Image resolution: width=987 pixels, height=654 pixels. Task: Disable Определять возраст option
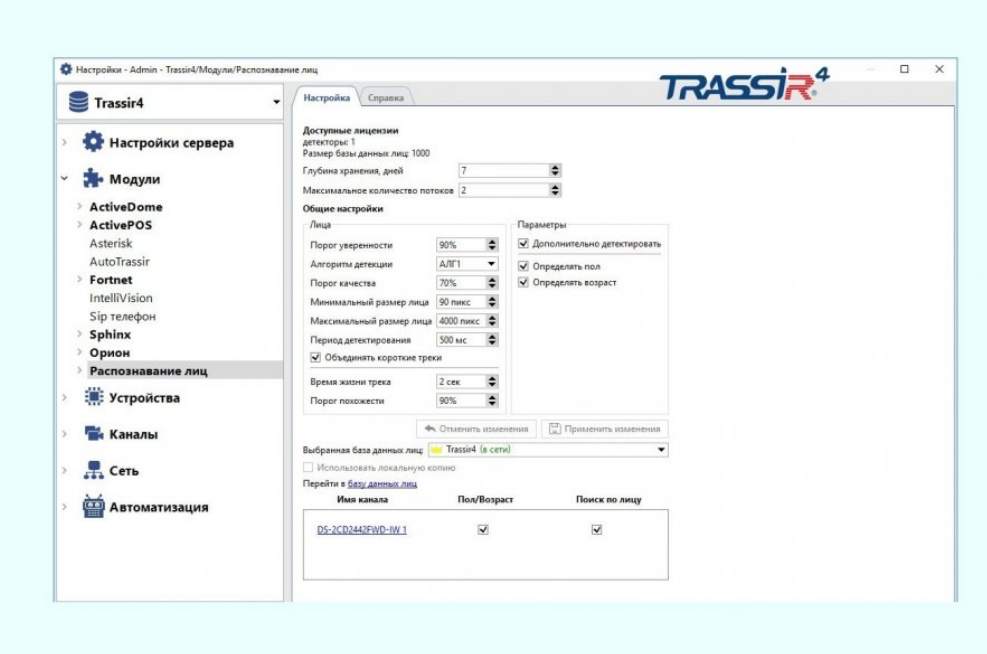(x=523, y=283)
